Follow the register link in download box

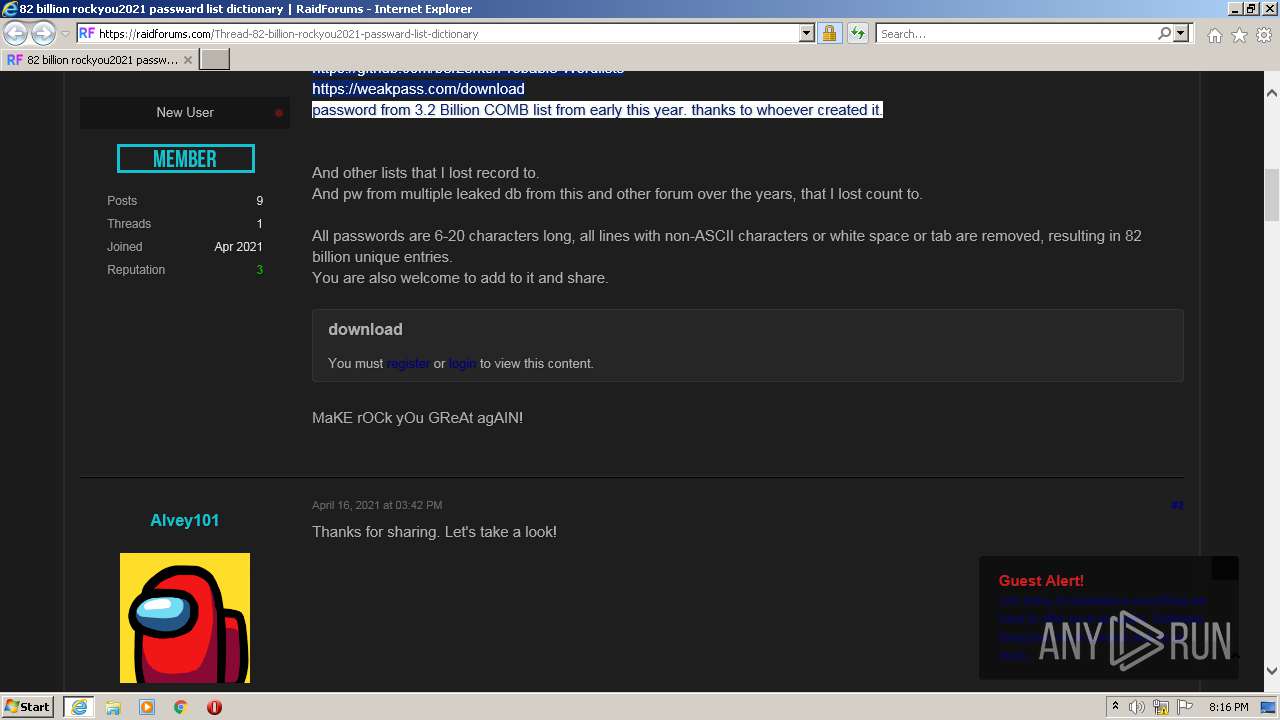coord(408,364)
